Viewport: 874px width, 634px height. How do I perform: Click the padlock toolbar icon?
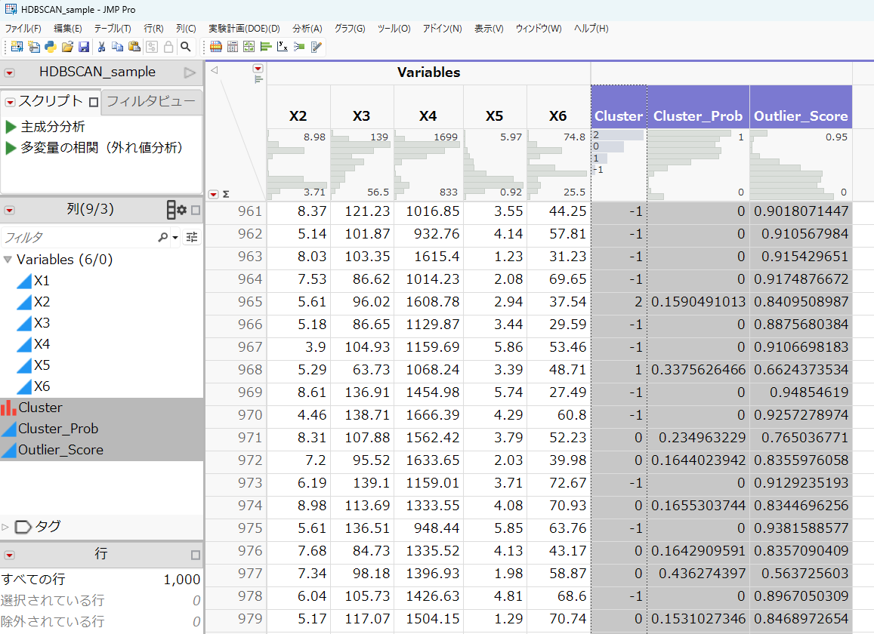[168, 47]
